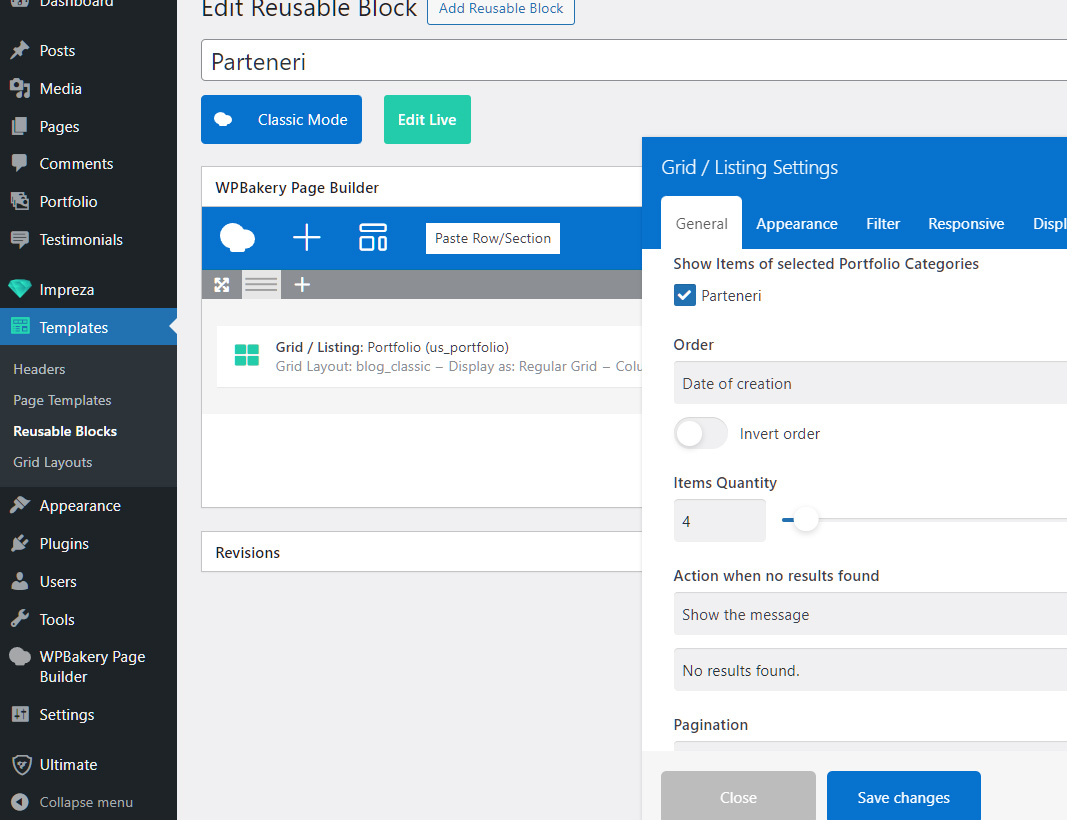Switch to the General tab
The width and height of the screenshot is (1067, 820).
click(x=702, y=224)
